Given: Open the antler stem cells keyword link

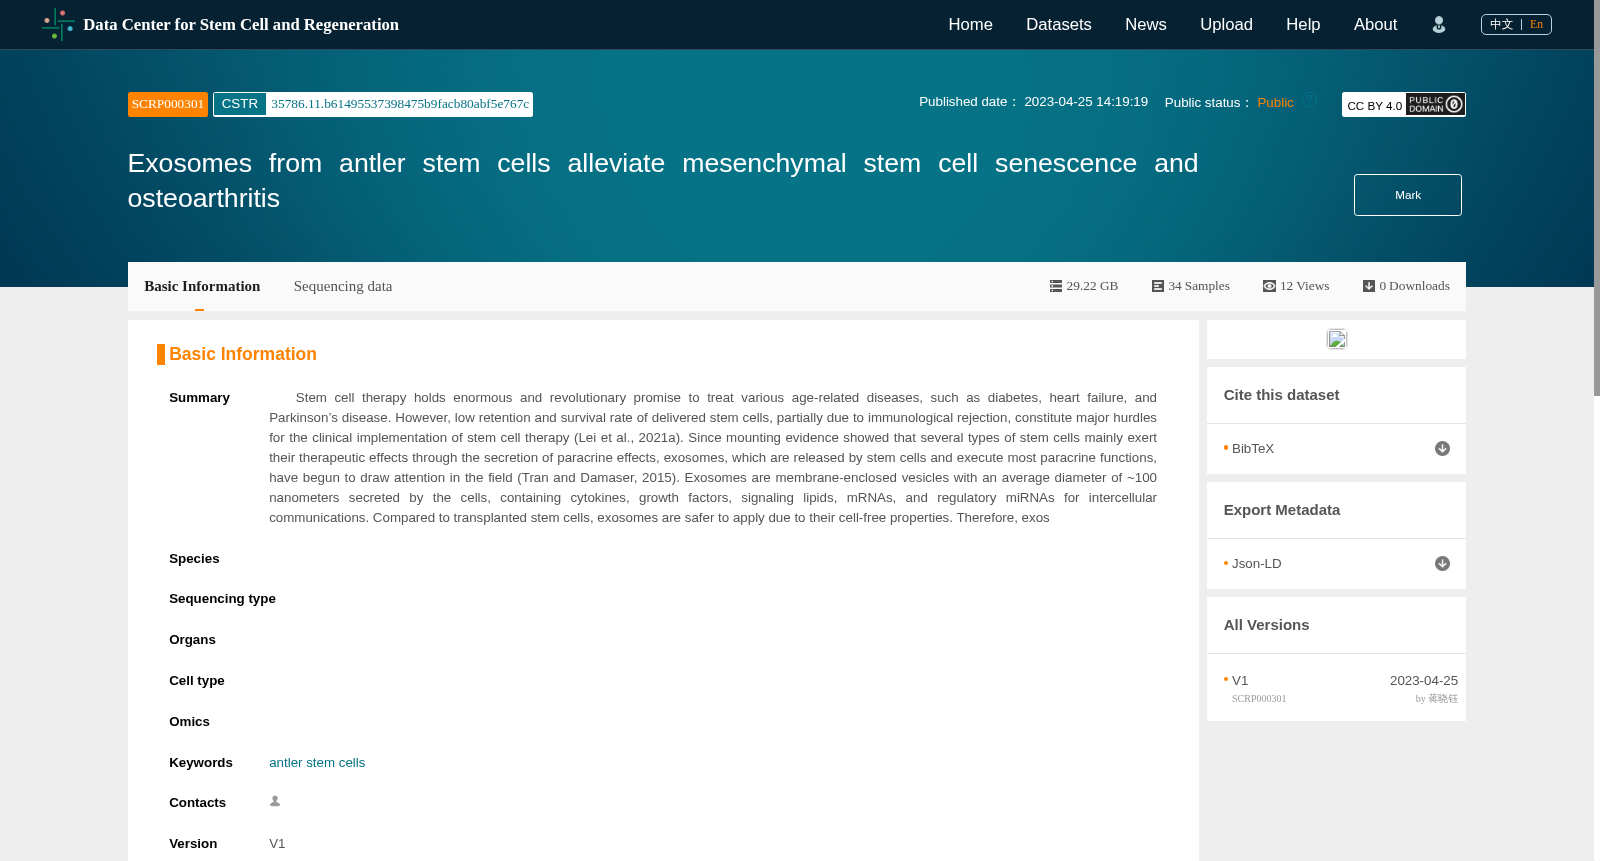Looking at the screenshot, I should [x=317, y=762].
